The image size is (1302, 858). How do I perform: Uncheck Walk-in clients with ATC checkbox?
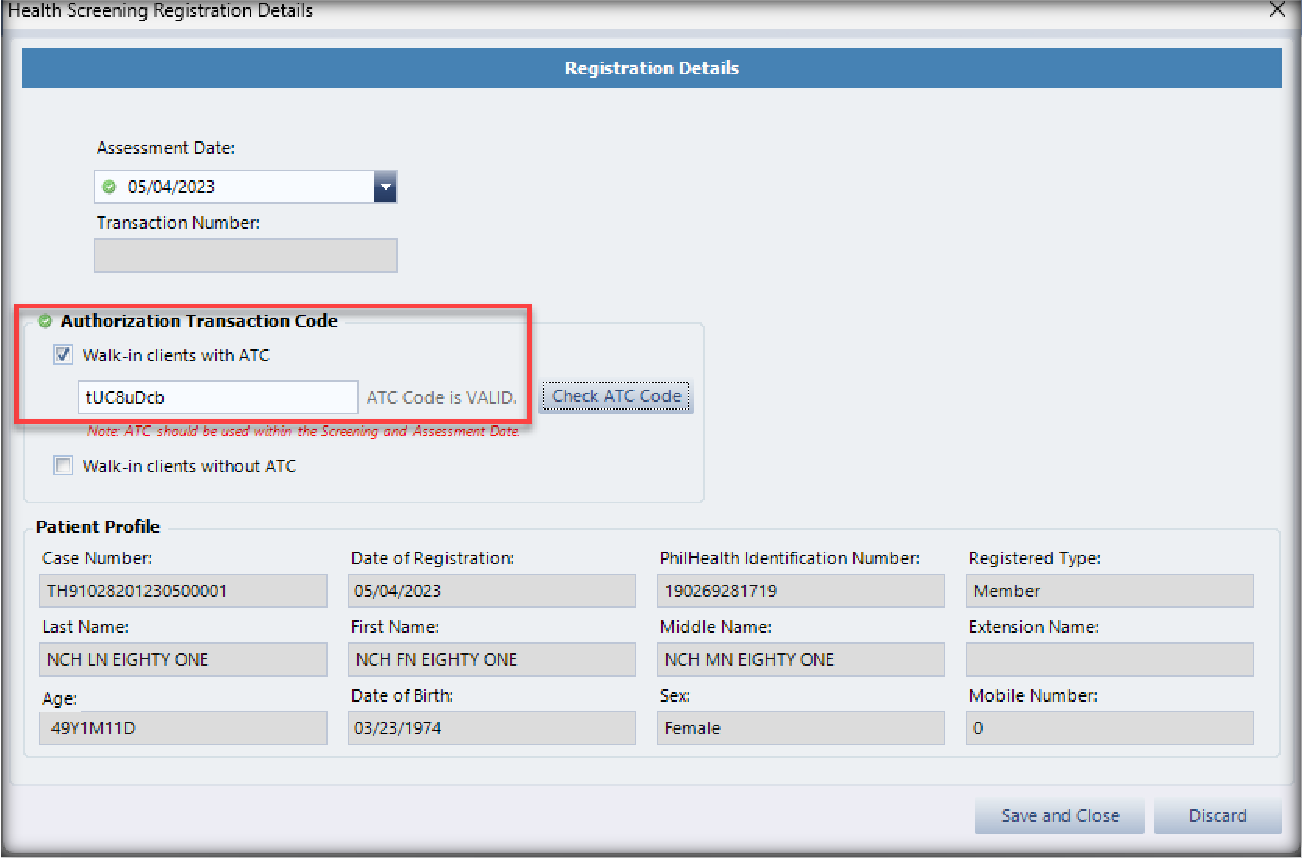(64, 354)
